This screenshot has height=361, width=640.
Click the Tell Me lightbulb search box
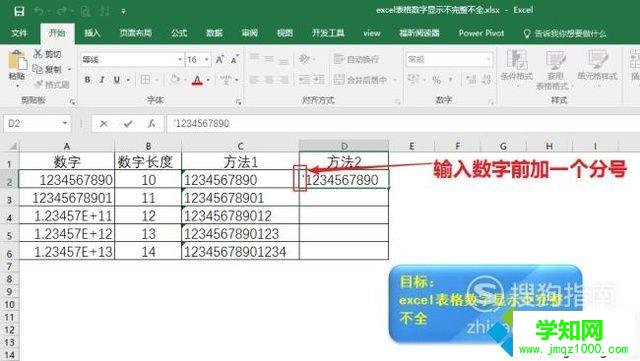pyautogui.click(x=565, y=34)
